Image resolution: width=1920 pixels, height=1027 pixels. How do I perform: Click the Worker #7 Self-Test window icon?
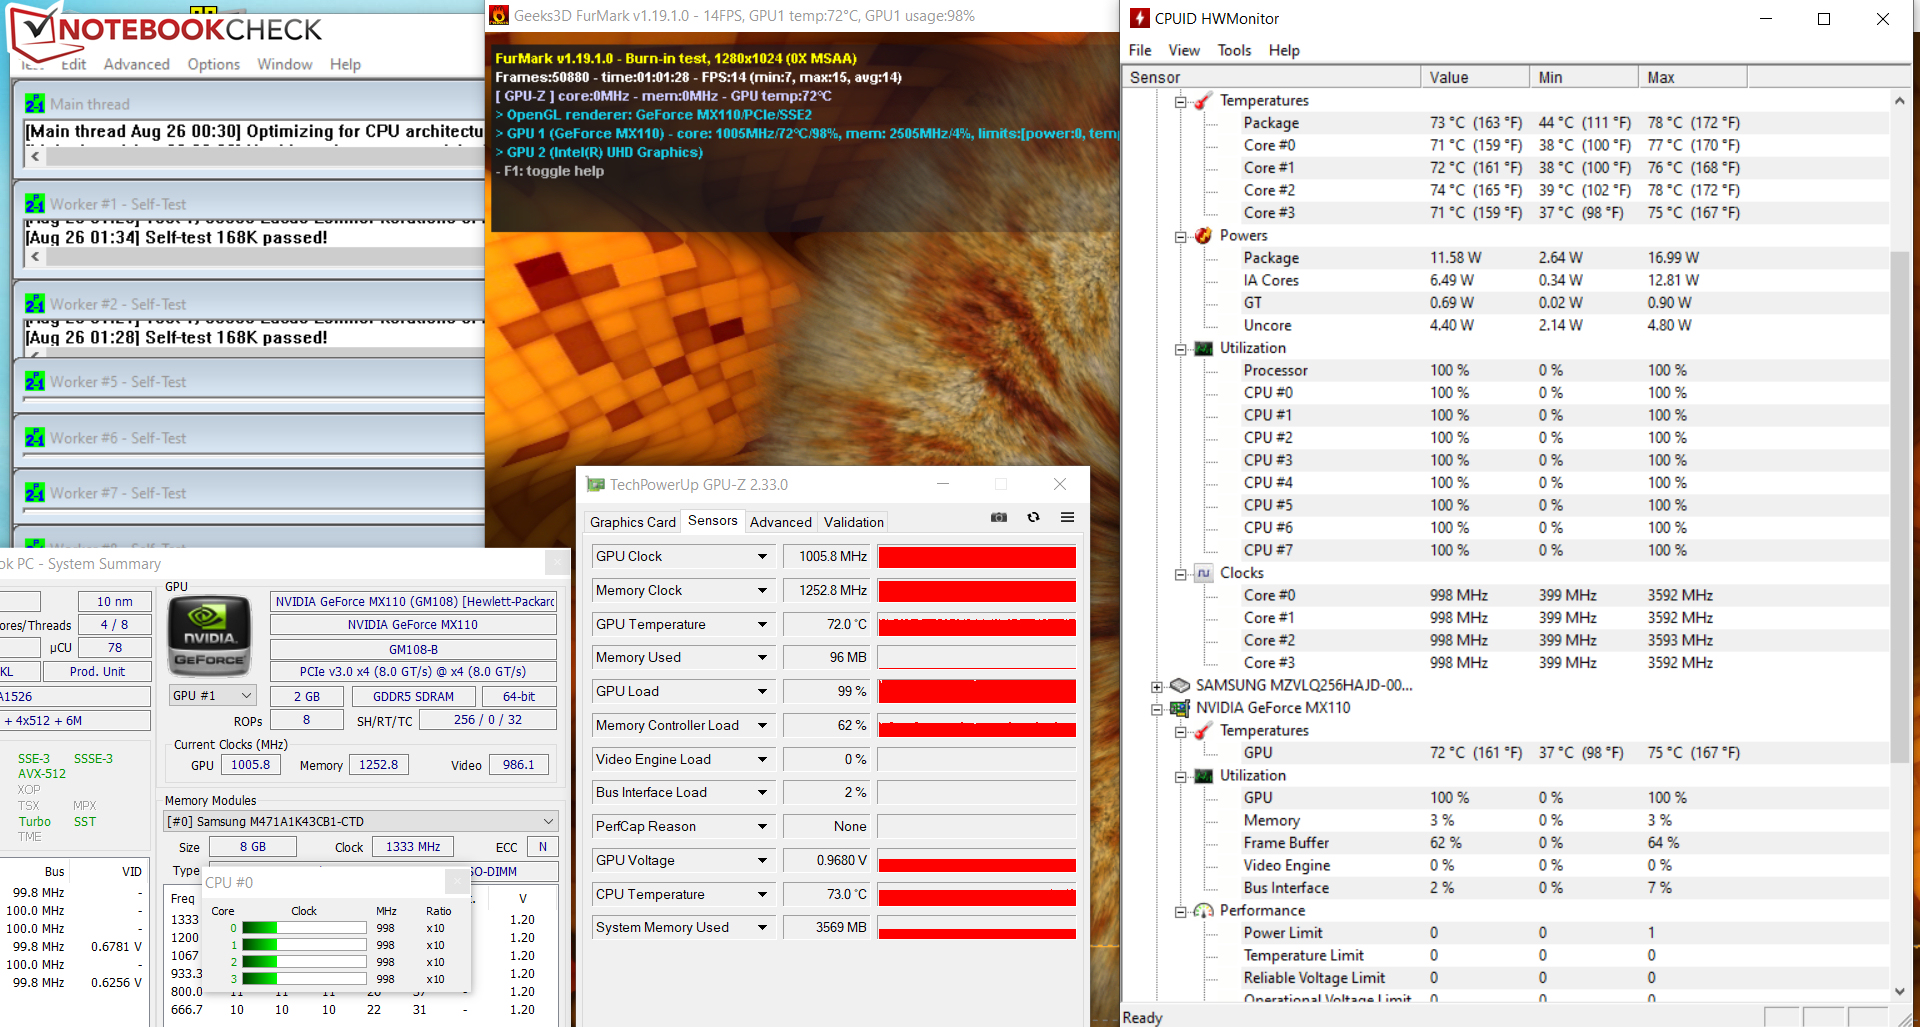pos(35,492)
